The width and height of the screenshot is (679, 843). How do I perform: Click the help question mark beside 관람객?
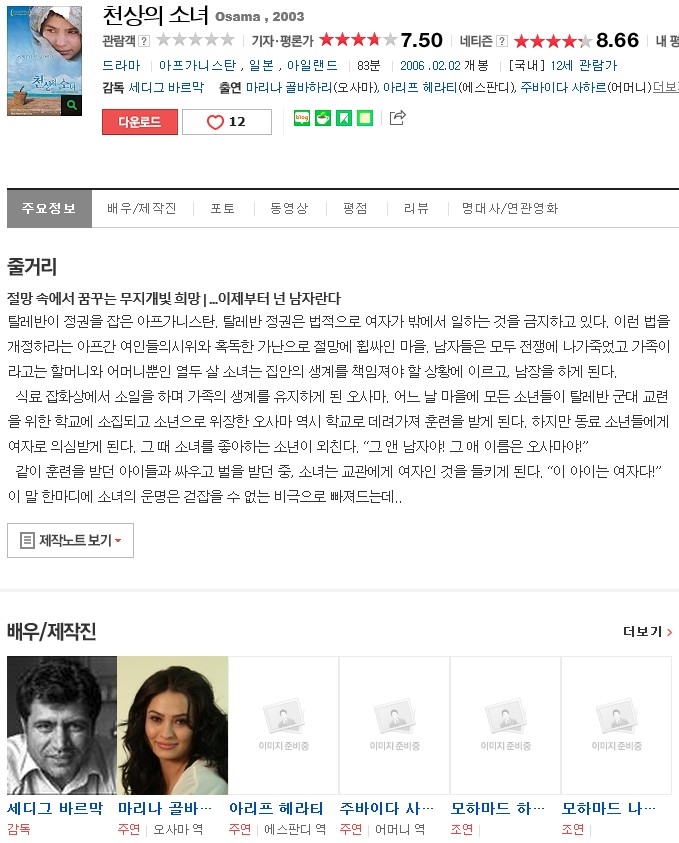click(x=144, y=40)
